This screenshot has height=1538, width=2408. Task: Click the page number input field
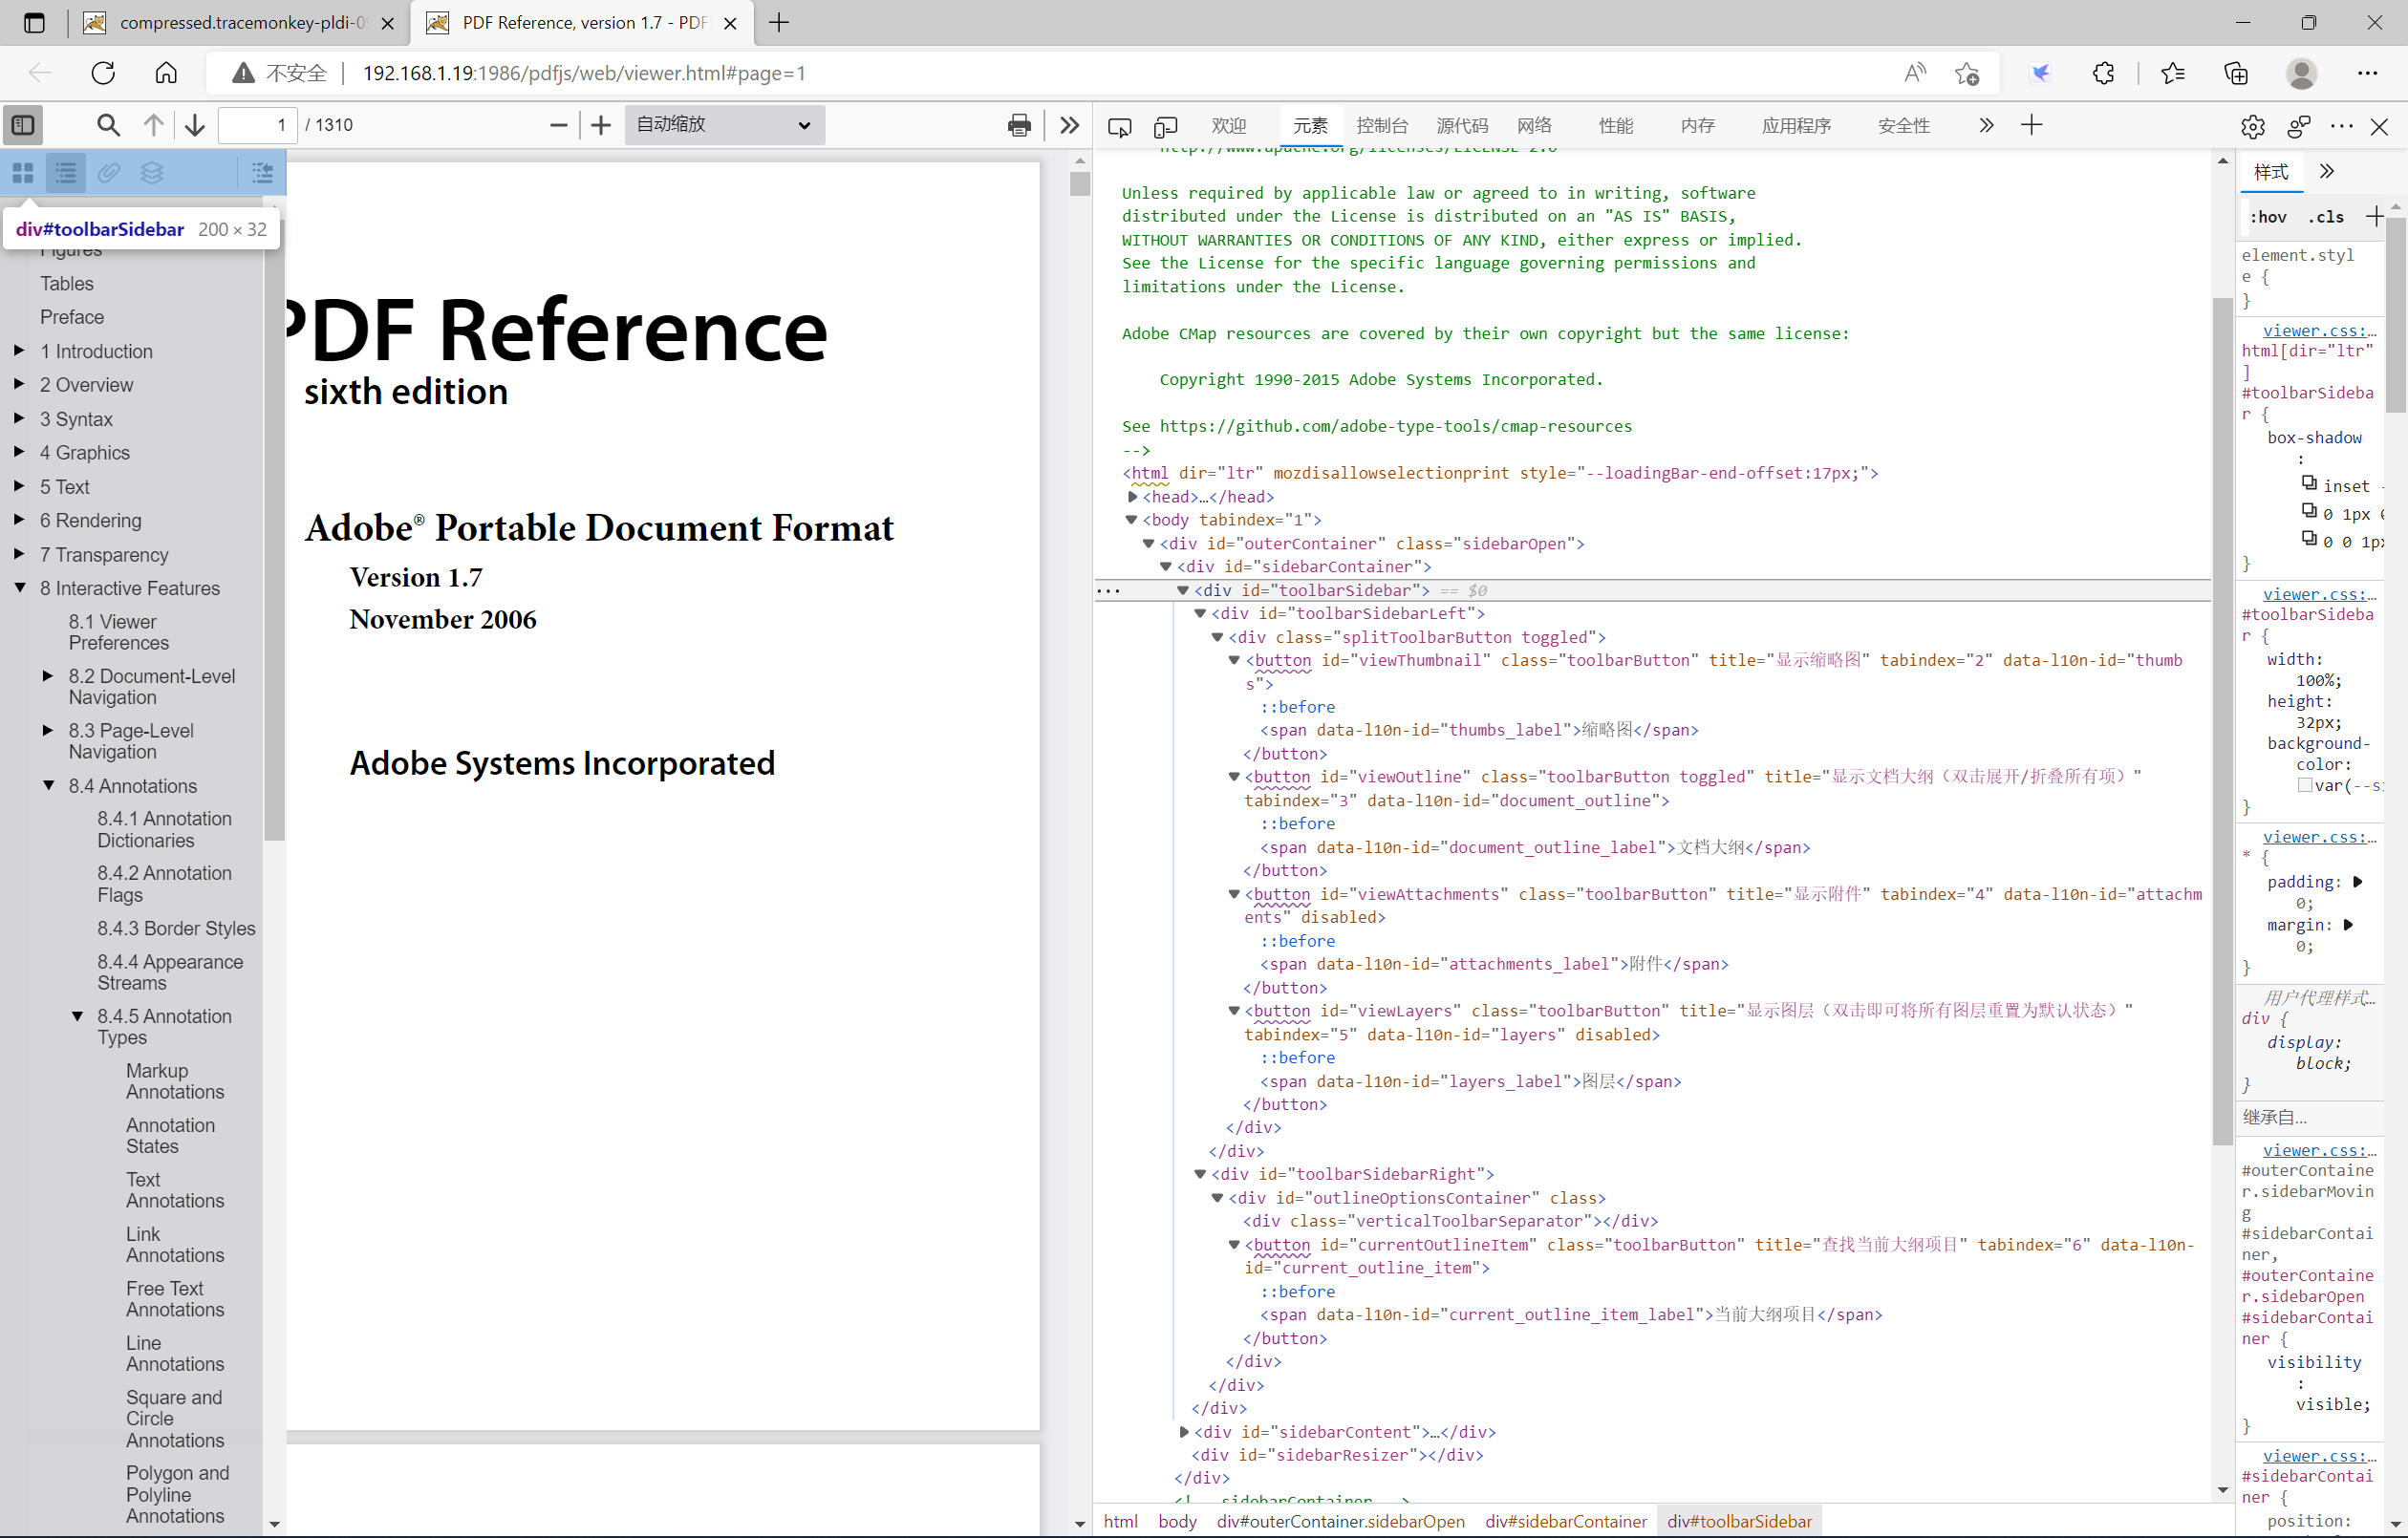tap(258, 125)
